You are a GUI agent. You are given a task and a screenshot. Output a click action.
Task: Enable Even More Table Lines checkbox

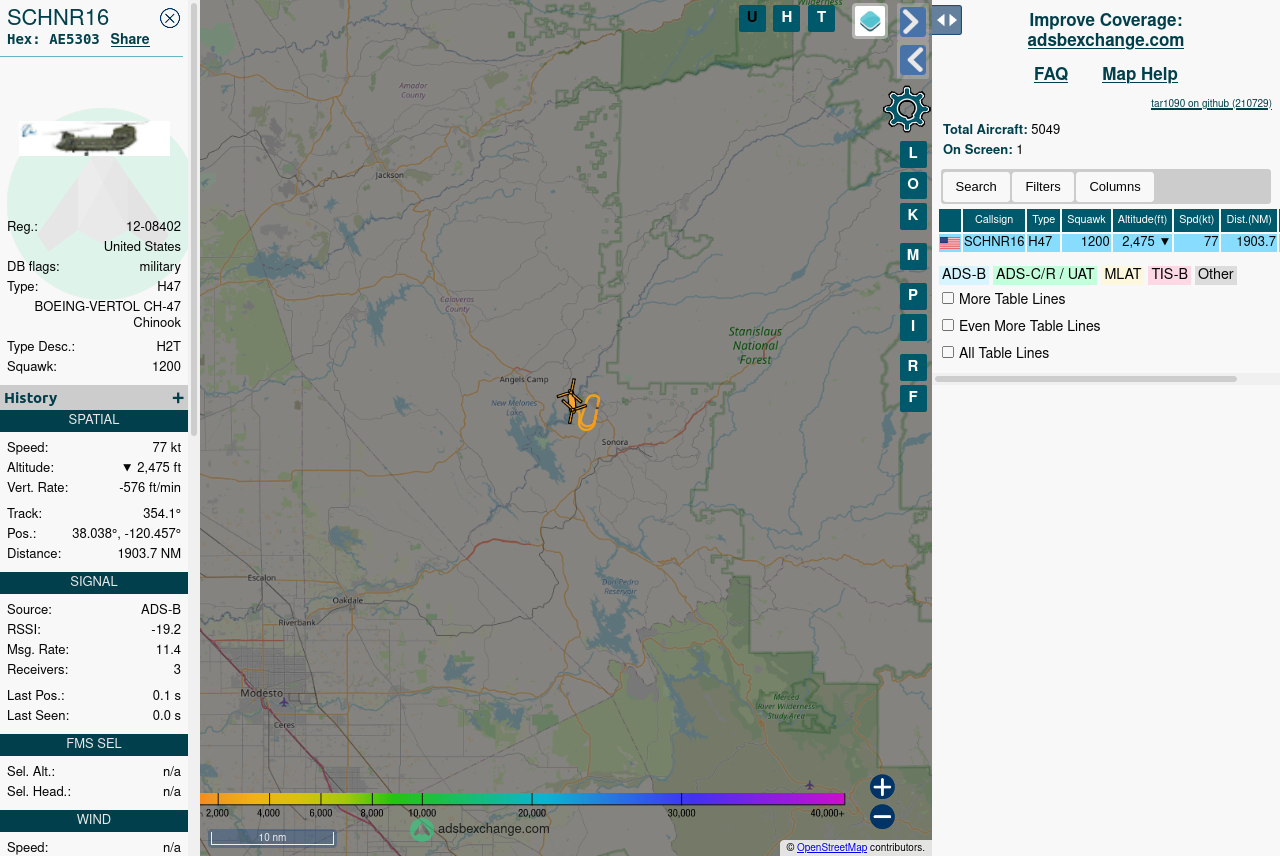pos(948,325)
